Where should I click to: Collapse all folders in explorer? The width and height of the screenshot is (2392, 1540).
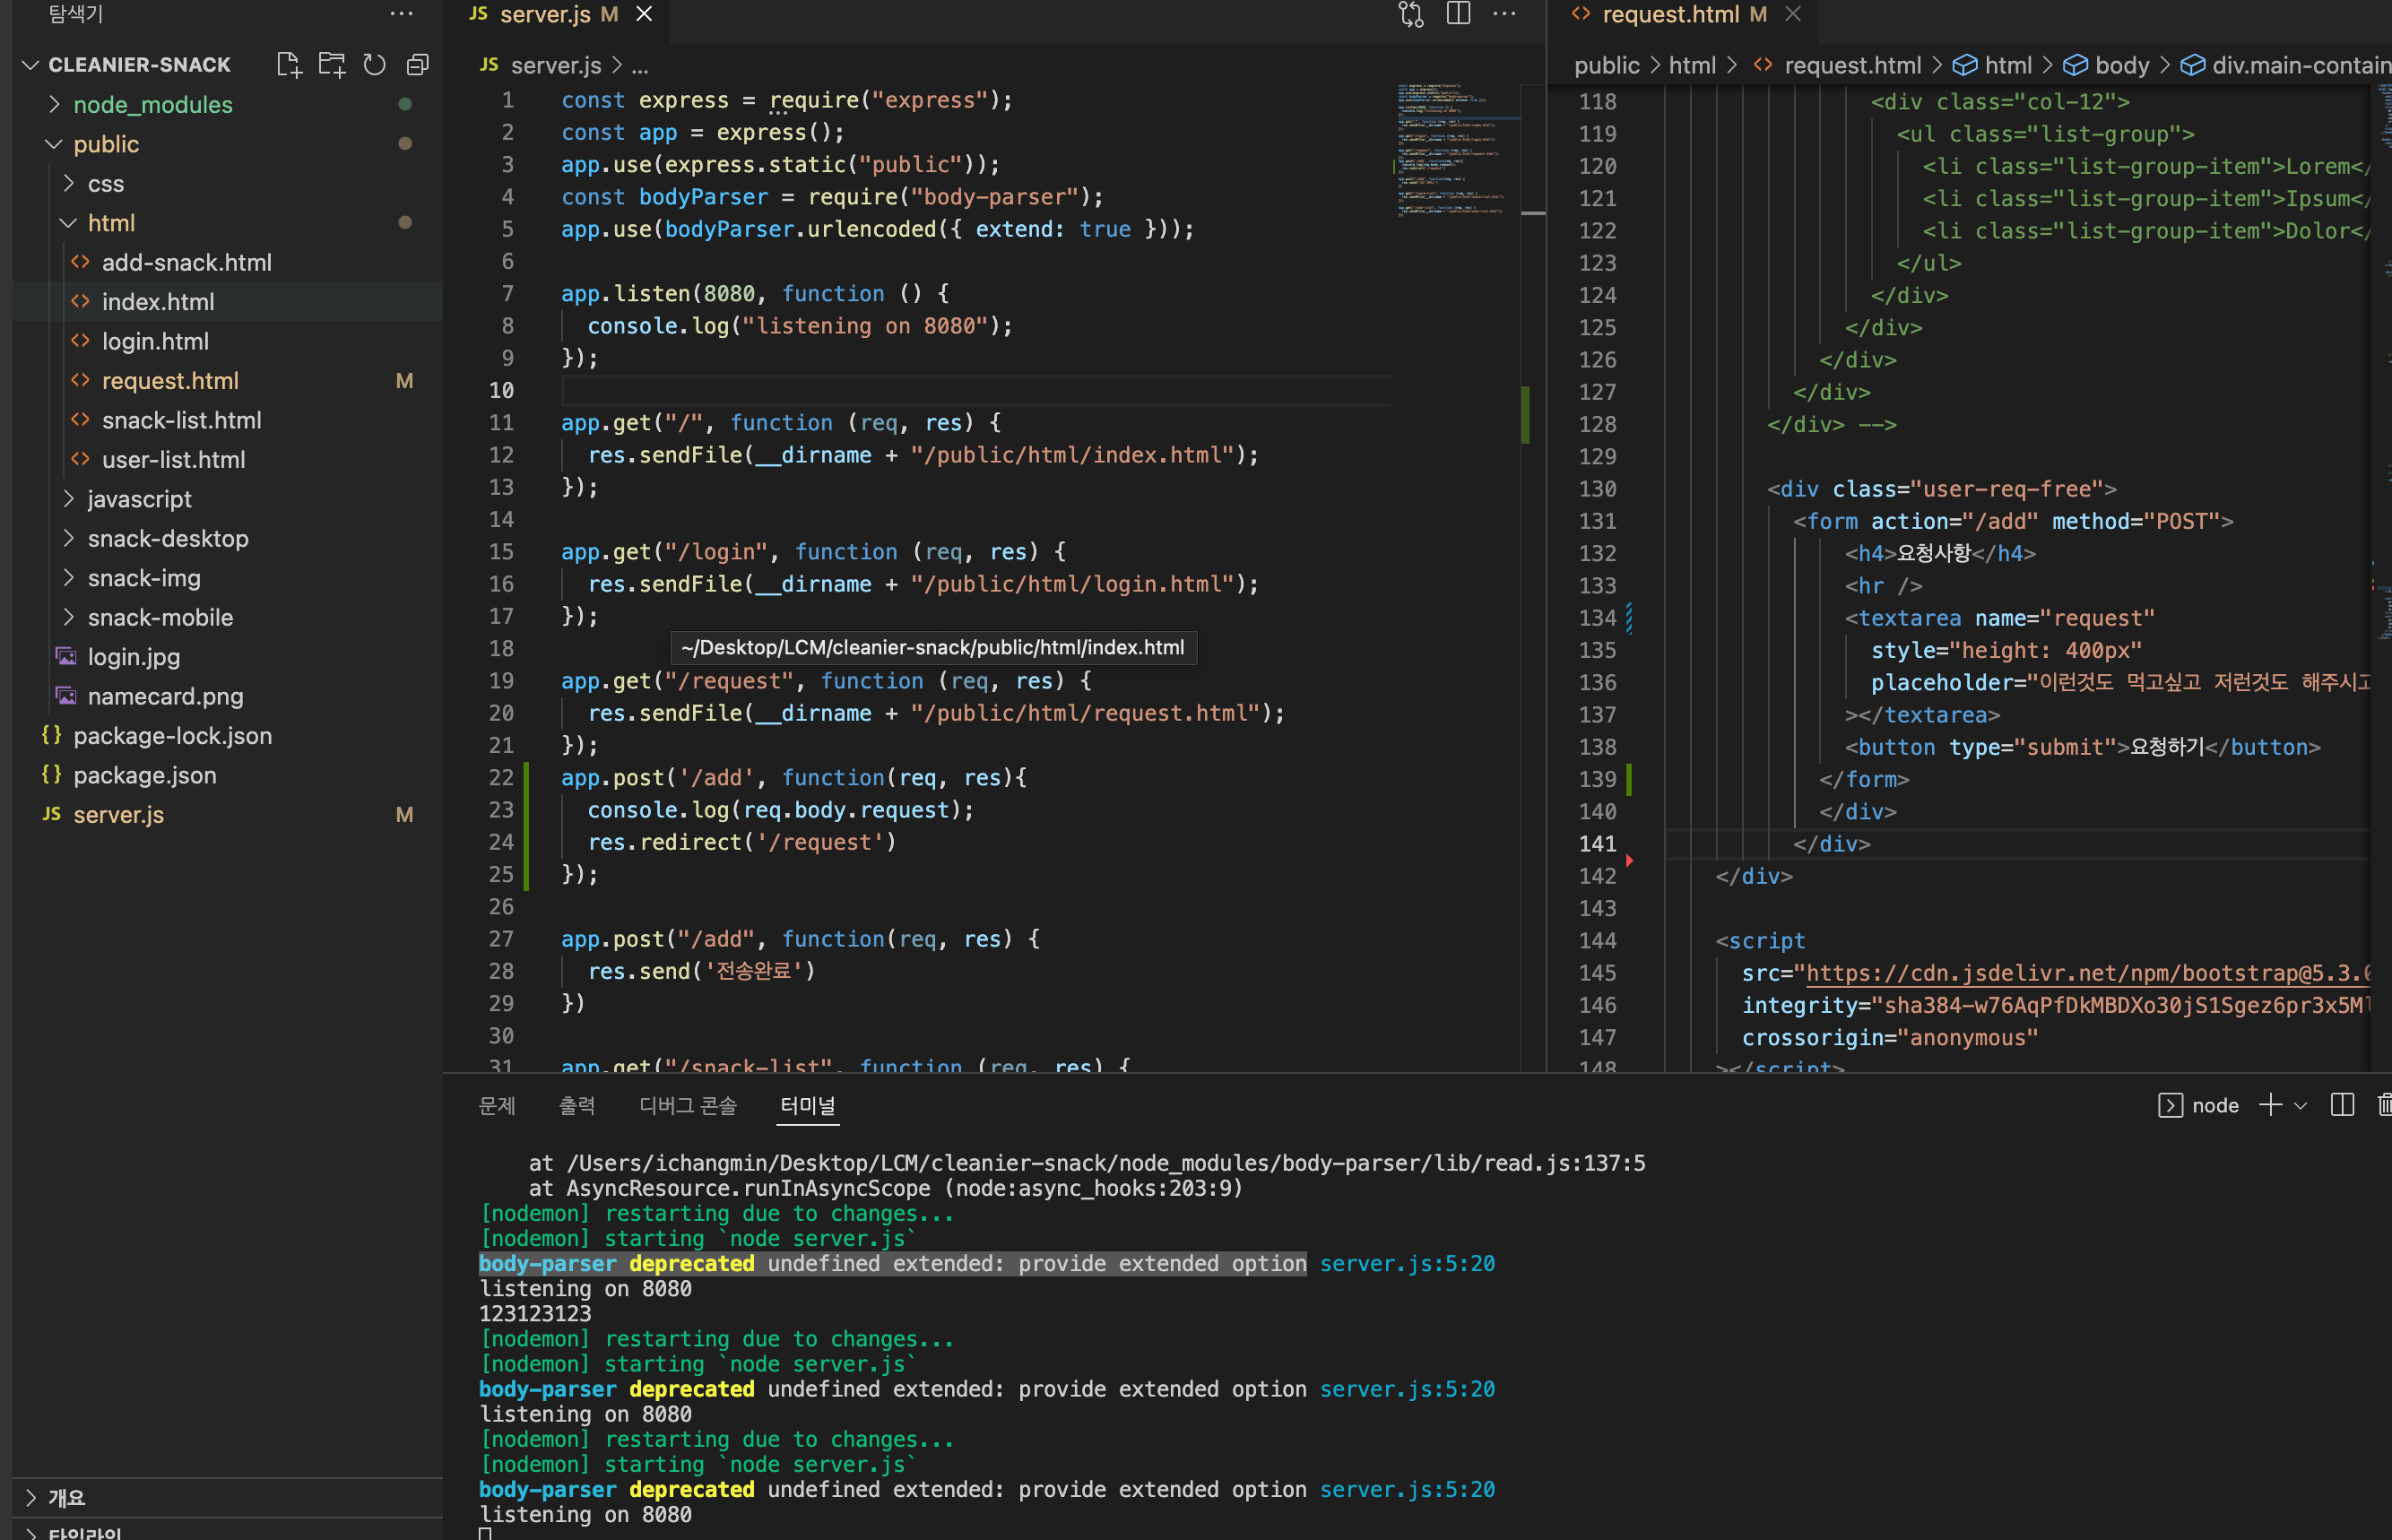(x=417, y=65)
